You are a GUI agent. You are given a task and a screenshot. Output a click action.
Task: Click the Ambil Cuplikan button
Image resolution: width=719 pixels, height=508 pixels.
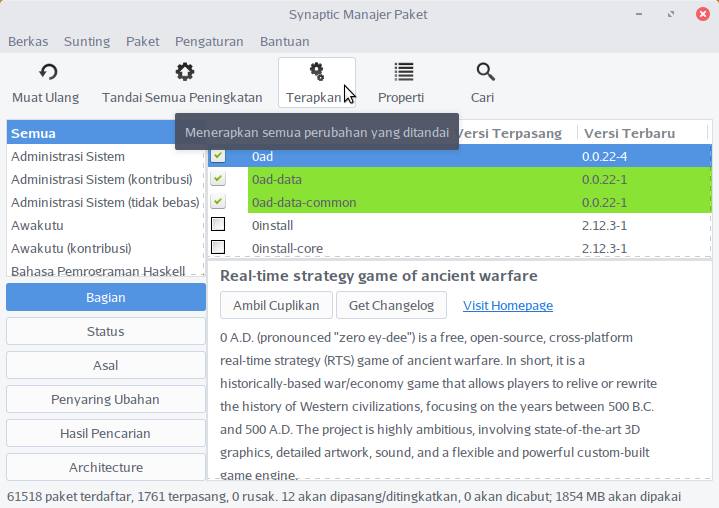[x=276, y=305]
